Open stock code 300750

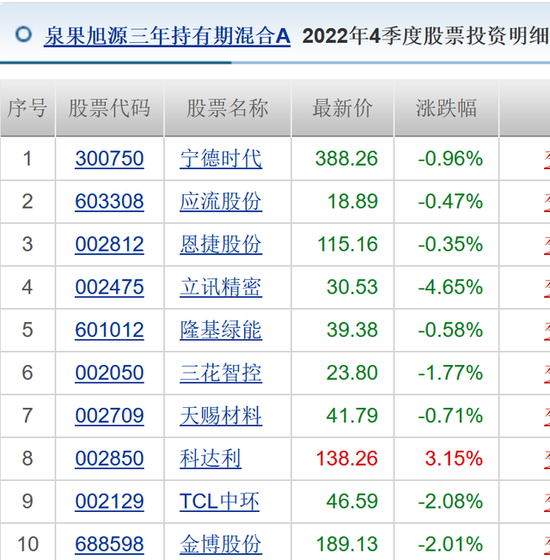[109, 159]
